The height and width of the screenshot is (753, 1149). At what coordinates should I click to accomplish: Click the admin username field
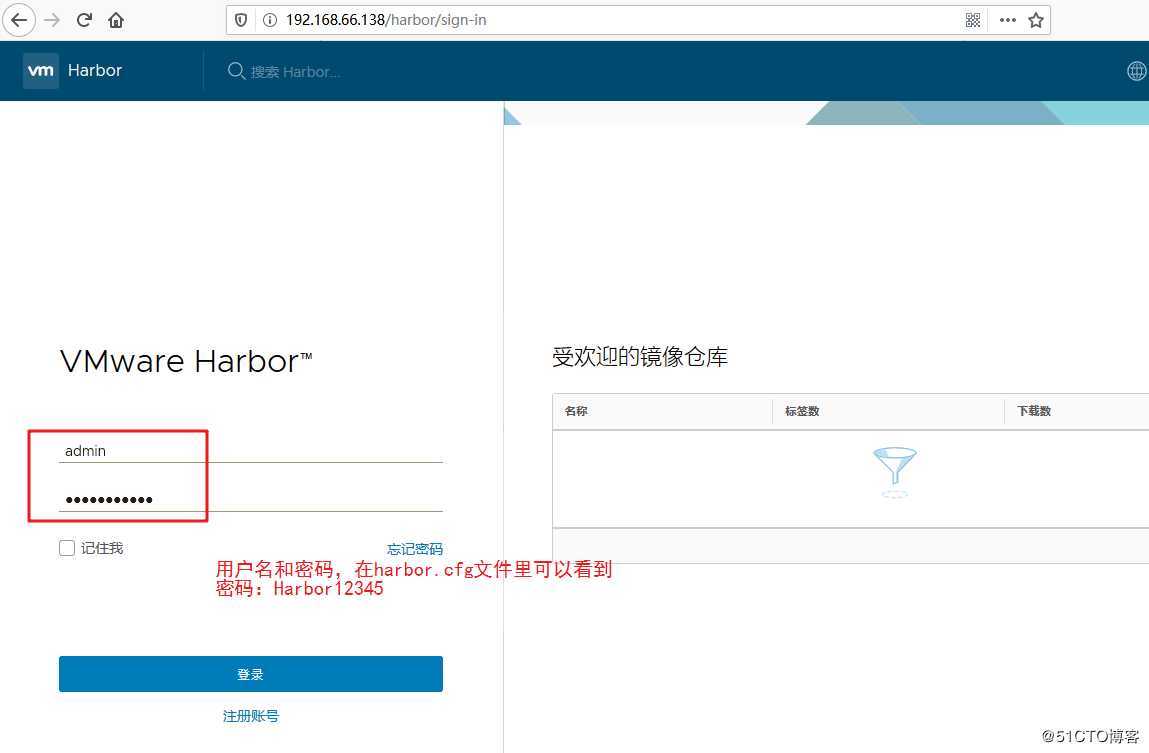point(251,450)
